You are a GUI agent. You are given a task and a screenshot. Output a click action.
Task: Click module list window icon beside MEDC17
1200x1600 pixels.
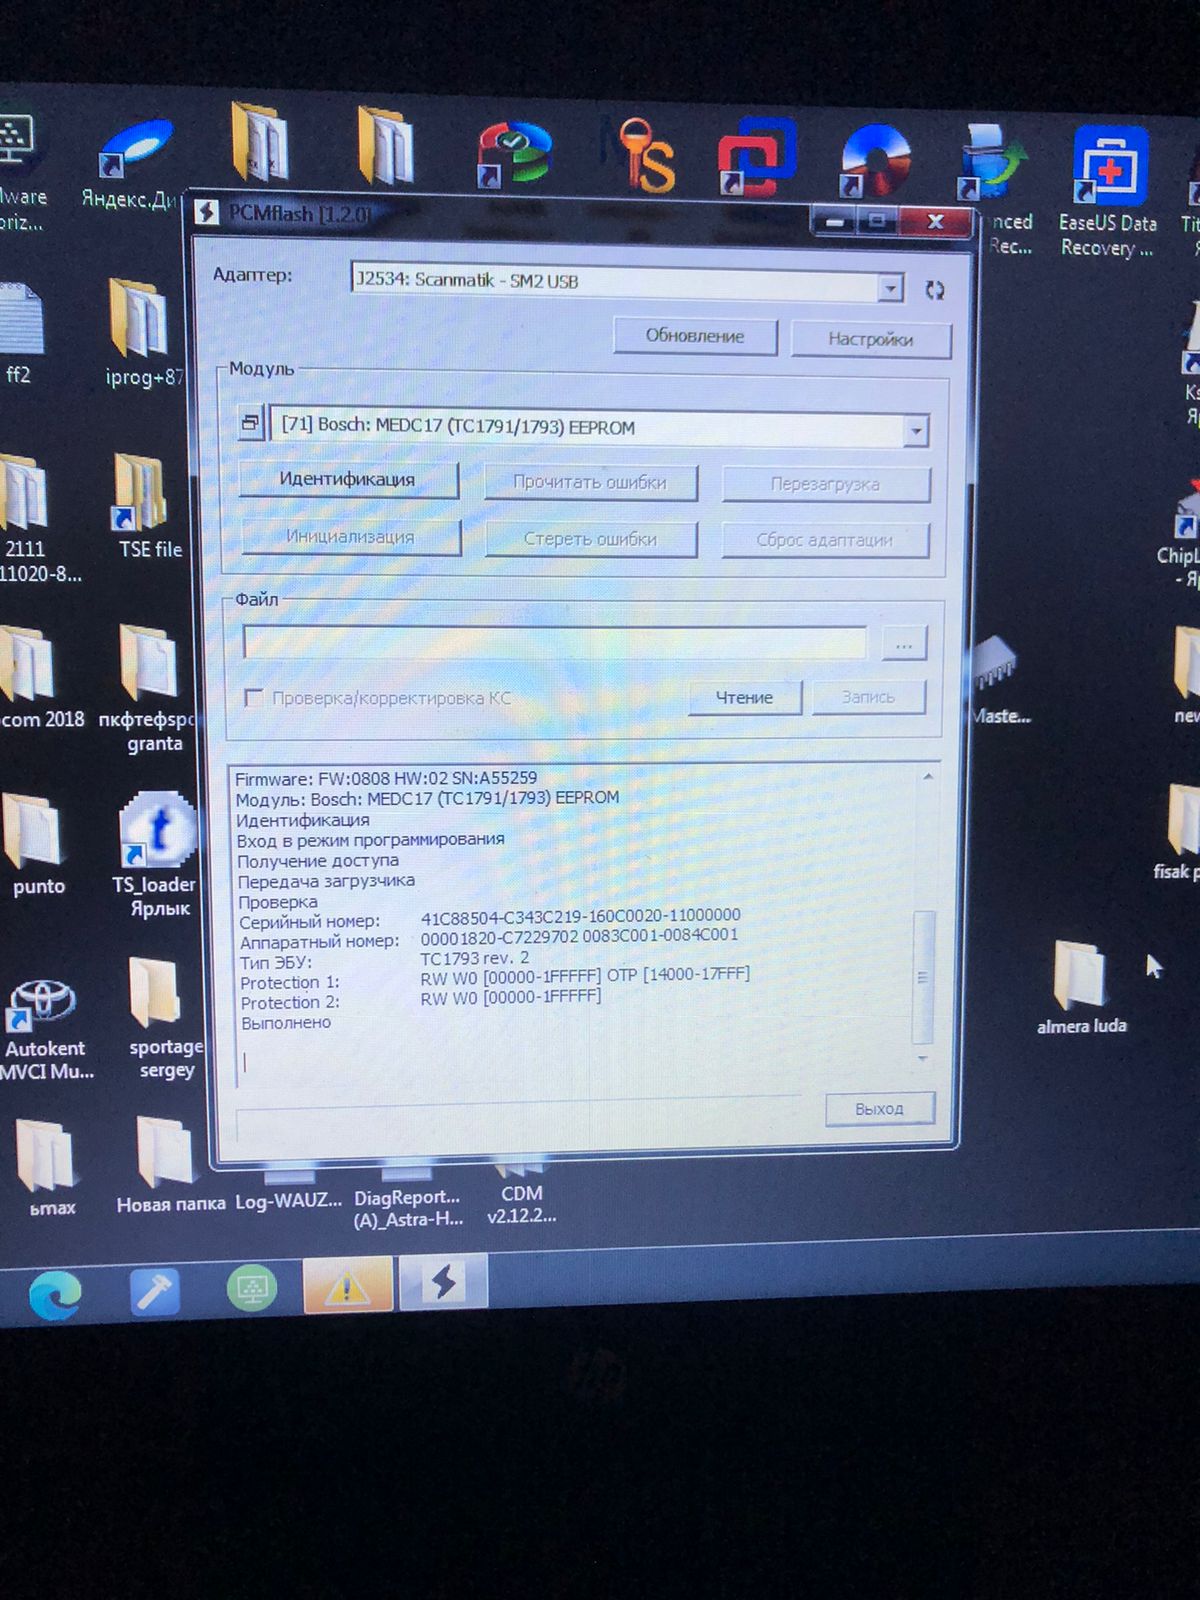pos(250,423)
